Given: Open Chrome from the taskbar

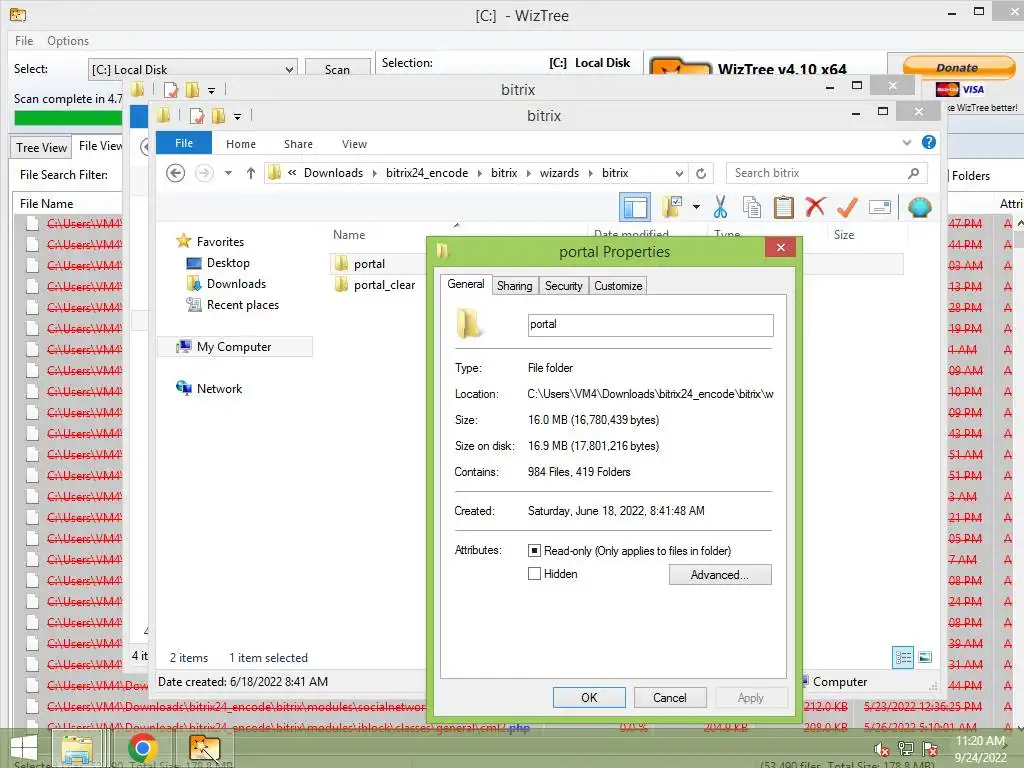Looking at the screenshot, I should 141,748.
